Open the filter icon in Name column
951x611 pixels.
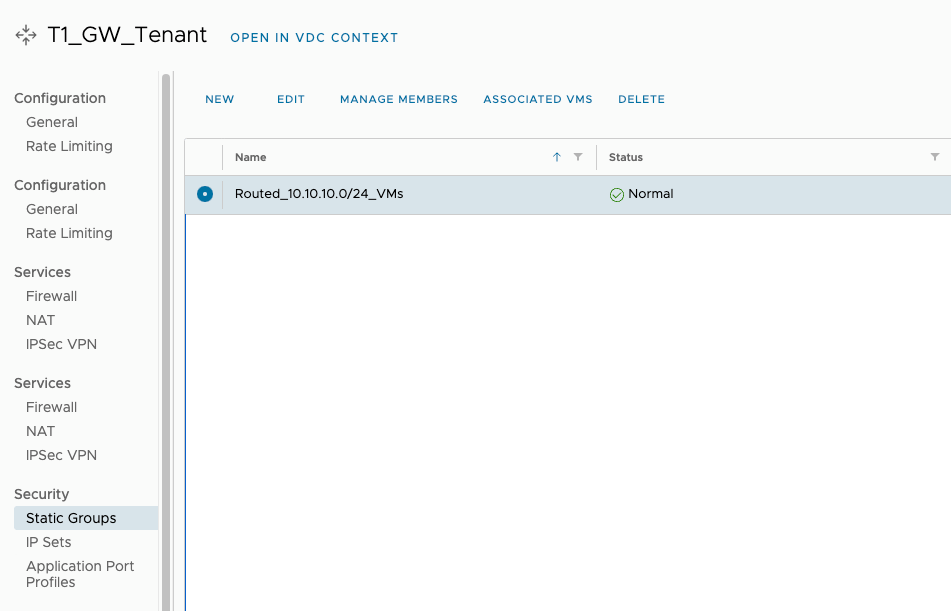578,157
